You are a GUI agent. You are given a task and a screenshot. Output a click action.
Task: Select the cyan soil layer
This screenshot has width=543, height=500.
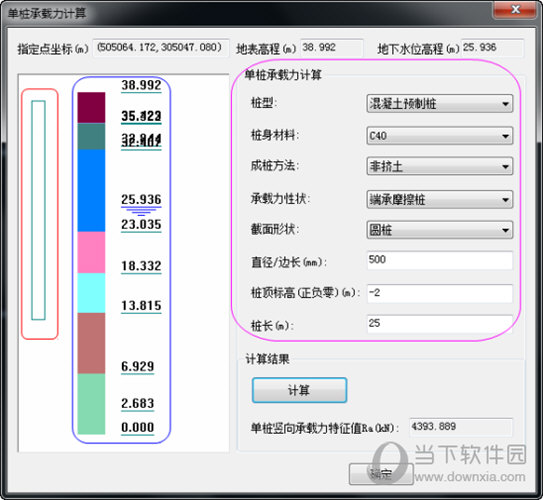[x=91, y=293]
